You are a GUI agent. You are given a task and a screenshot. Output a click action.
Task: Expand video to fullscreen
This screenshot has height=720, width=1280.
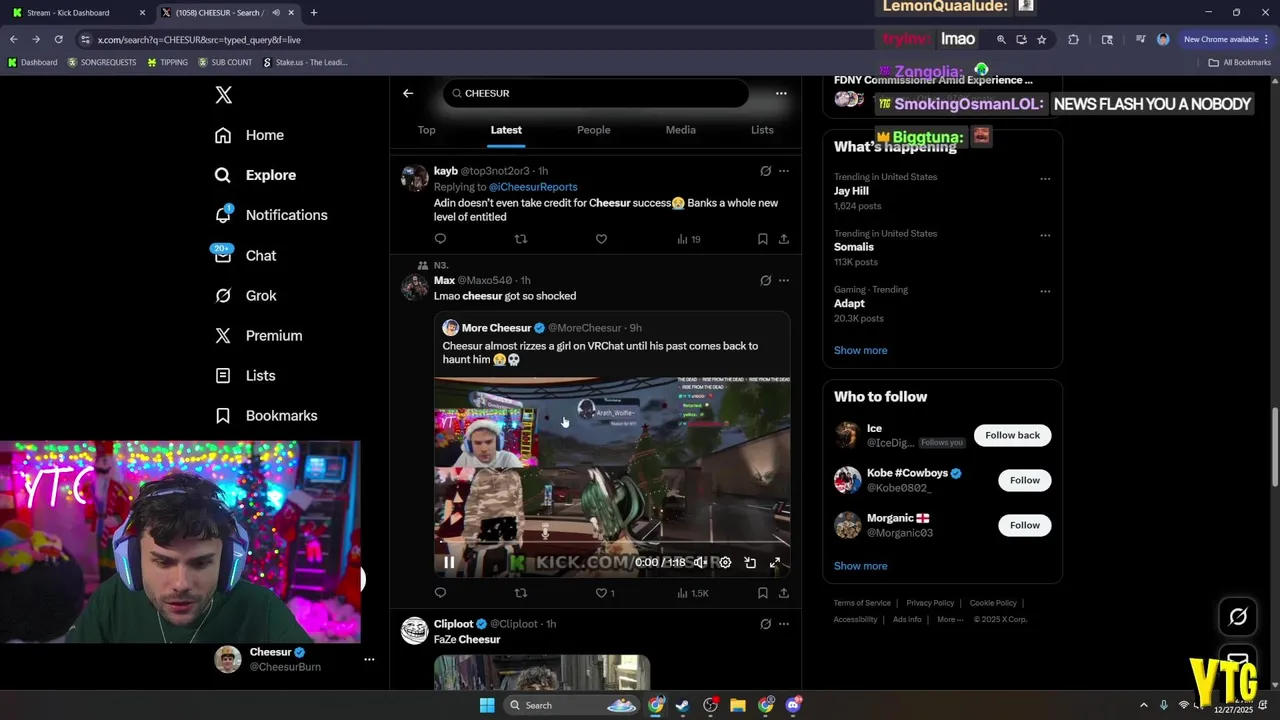775,562
